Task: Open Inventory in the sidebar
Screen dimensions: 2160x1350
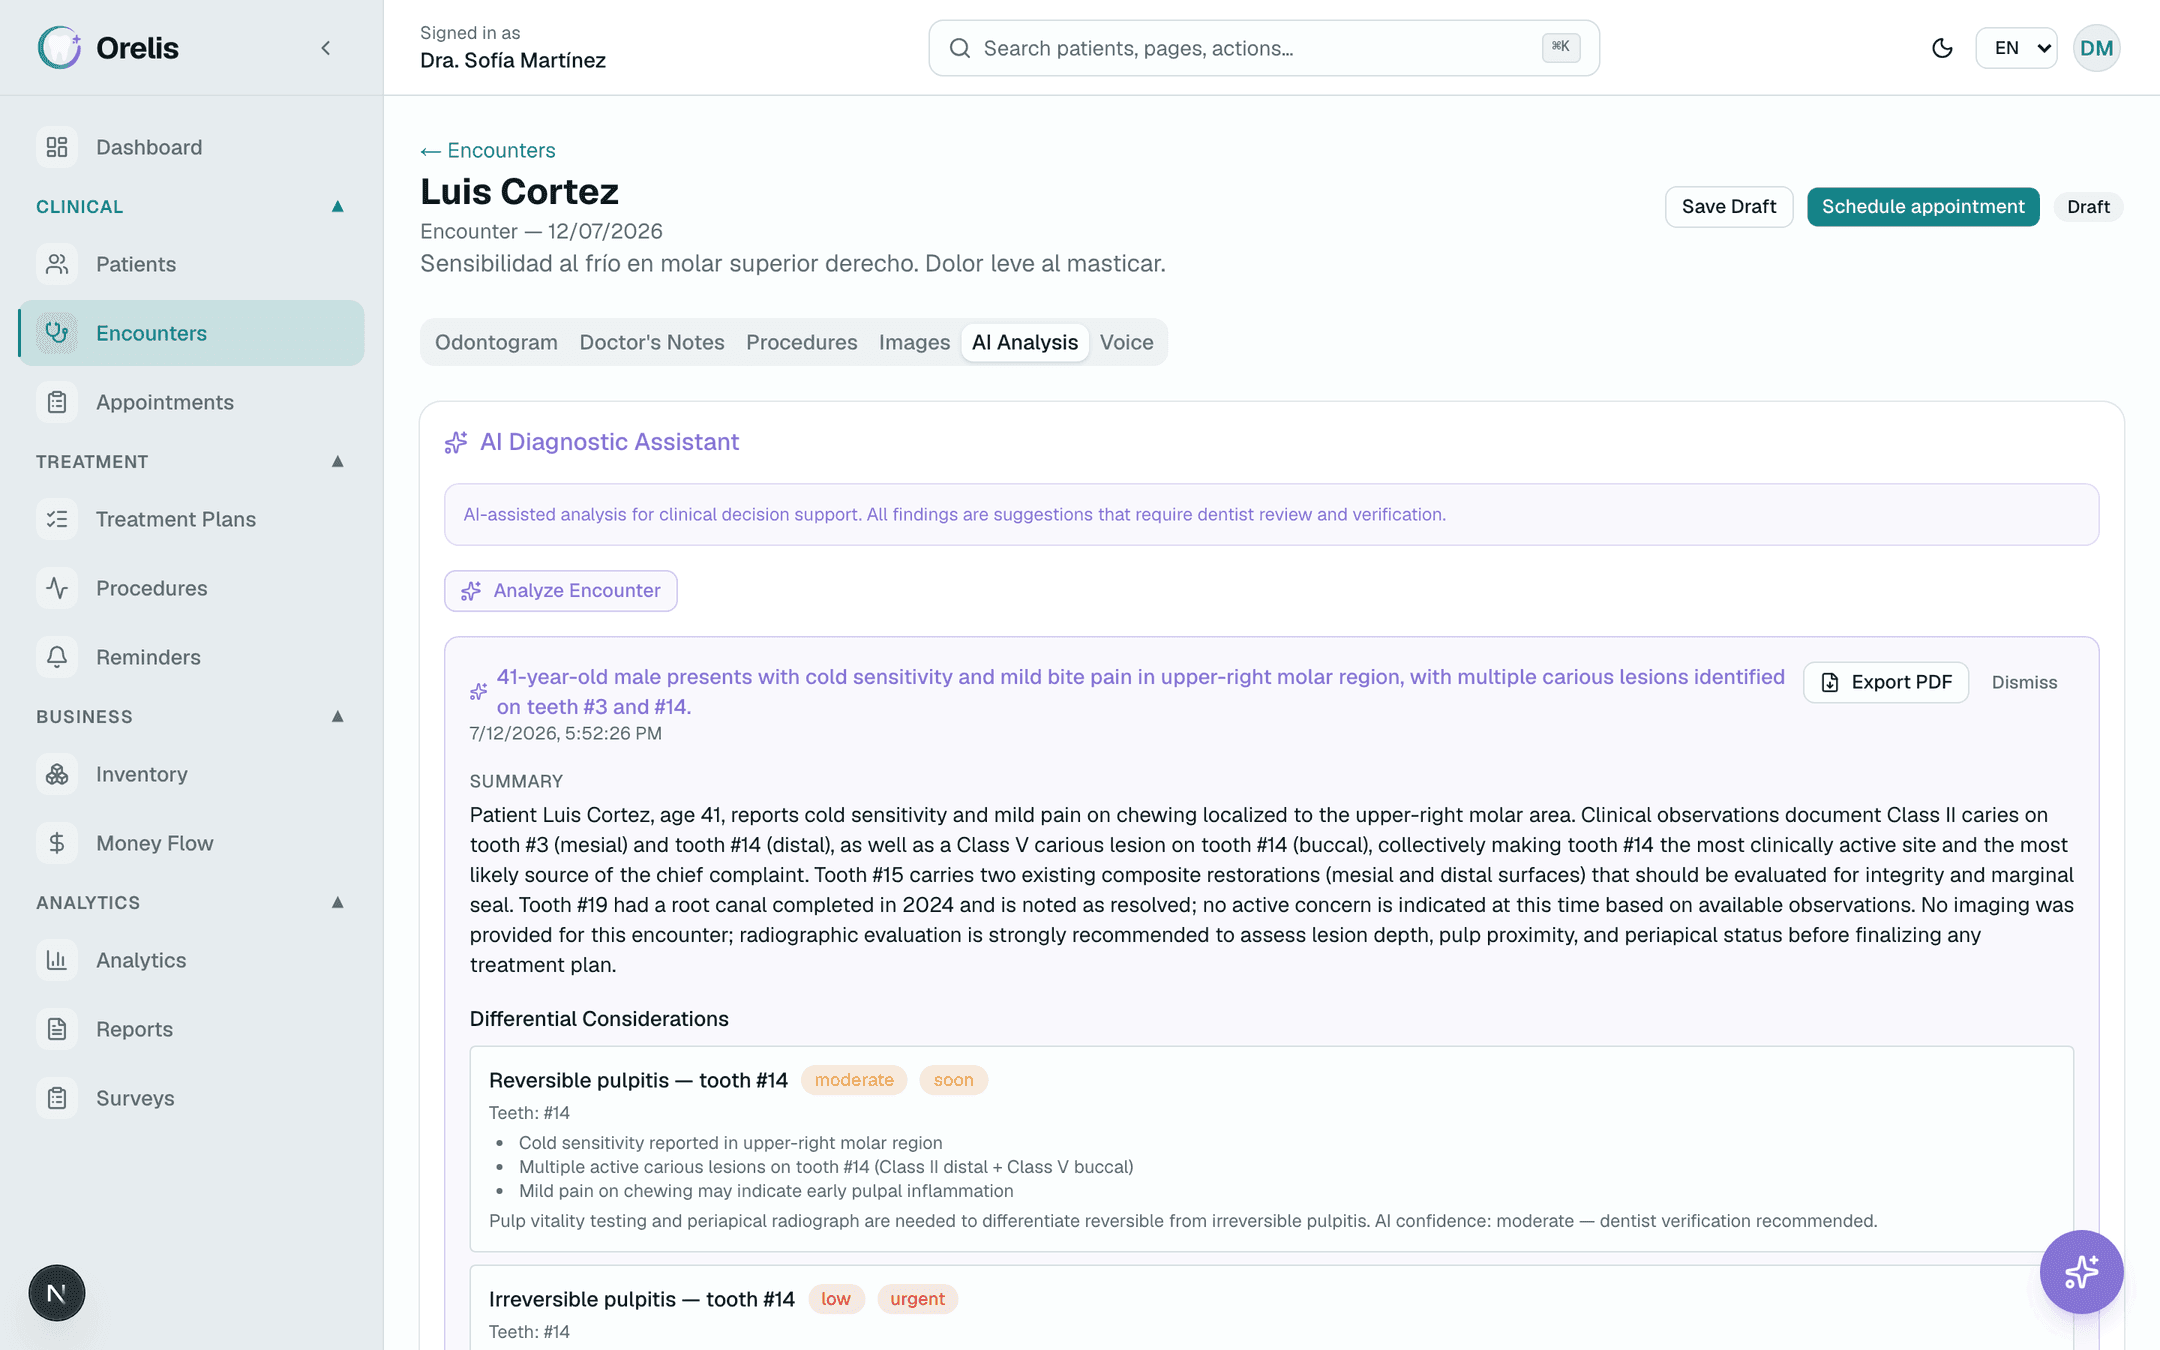Action: [191, 774]
